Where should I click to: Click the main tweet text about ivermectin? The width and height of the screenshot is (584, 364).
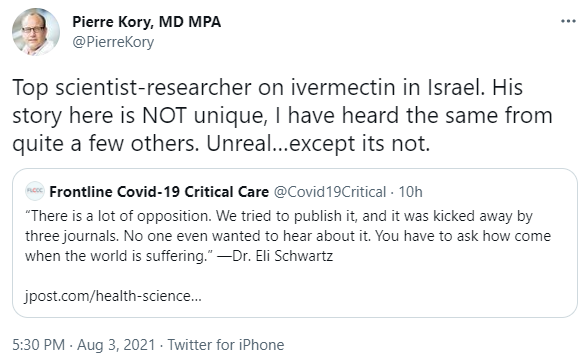click(x=282, y=115)
